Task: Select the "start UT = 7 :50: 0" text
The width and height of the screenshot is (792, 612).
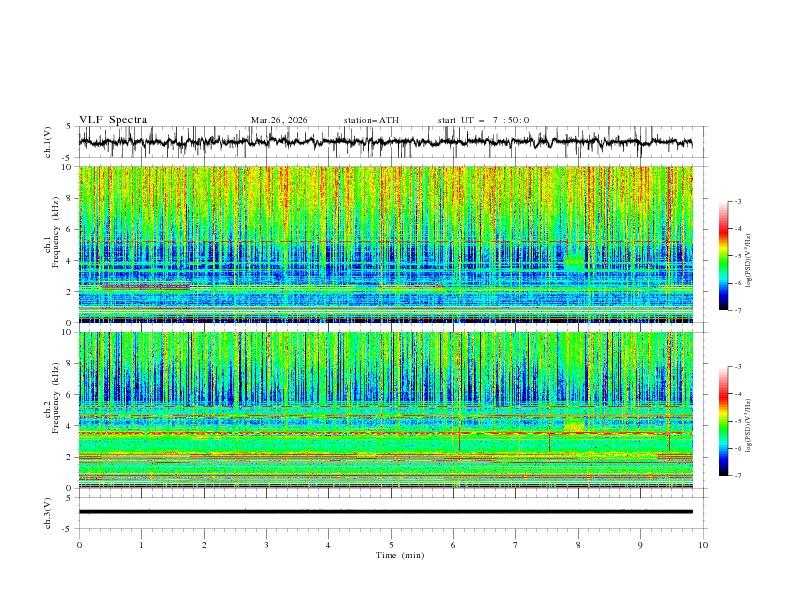Action: (x=483, y=120)
